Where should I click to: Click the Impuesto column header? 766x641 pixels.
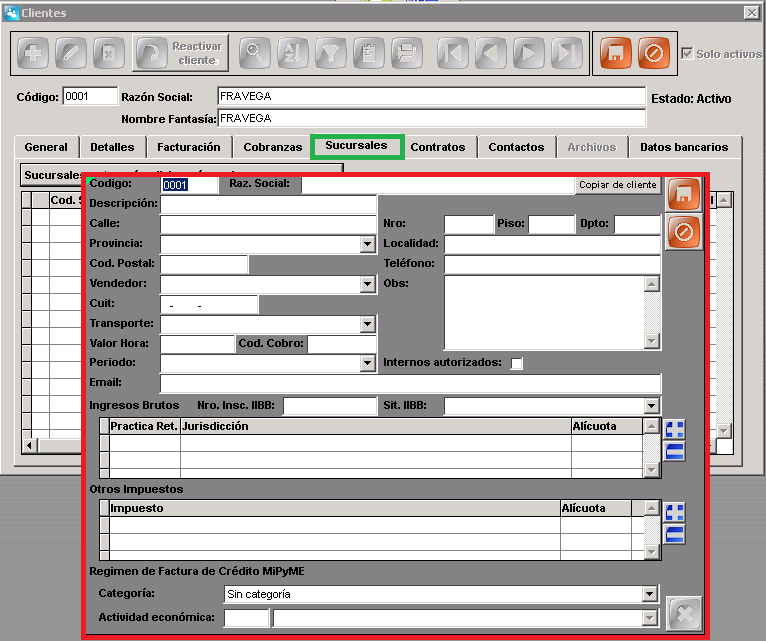point(335,509)
